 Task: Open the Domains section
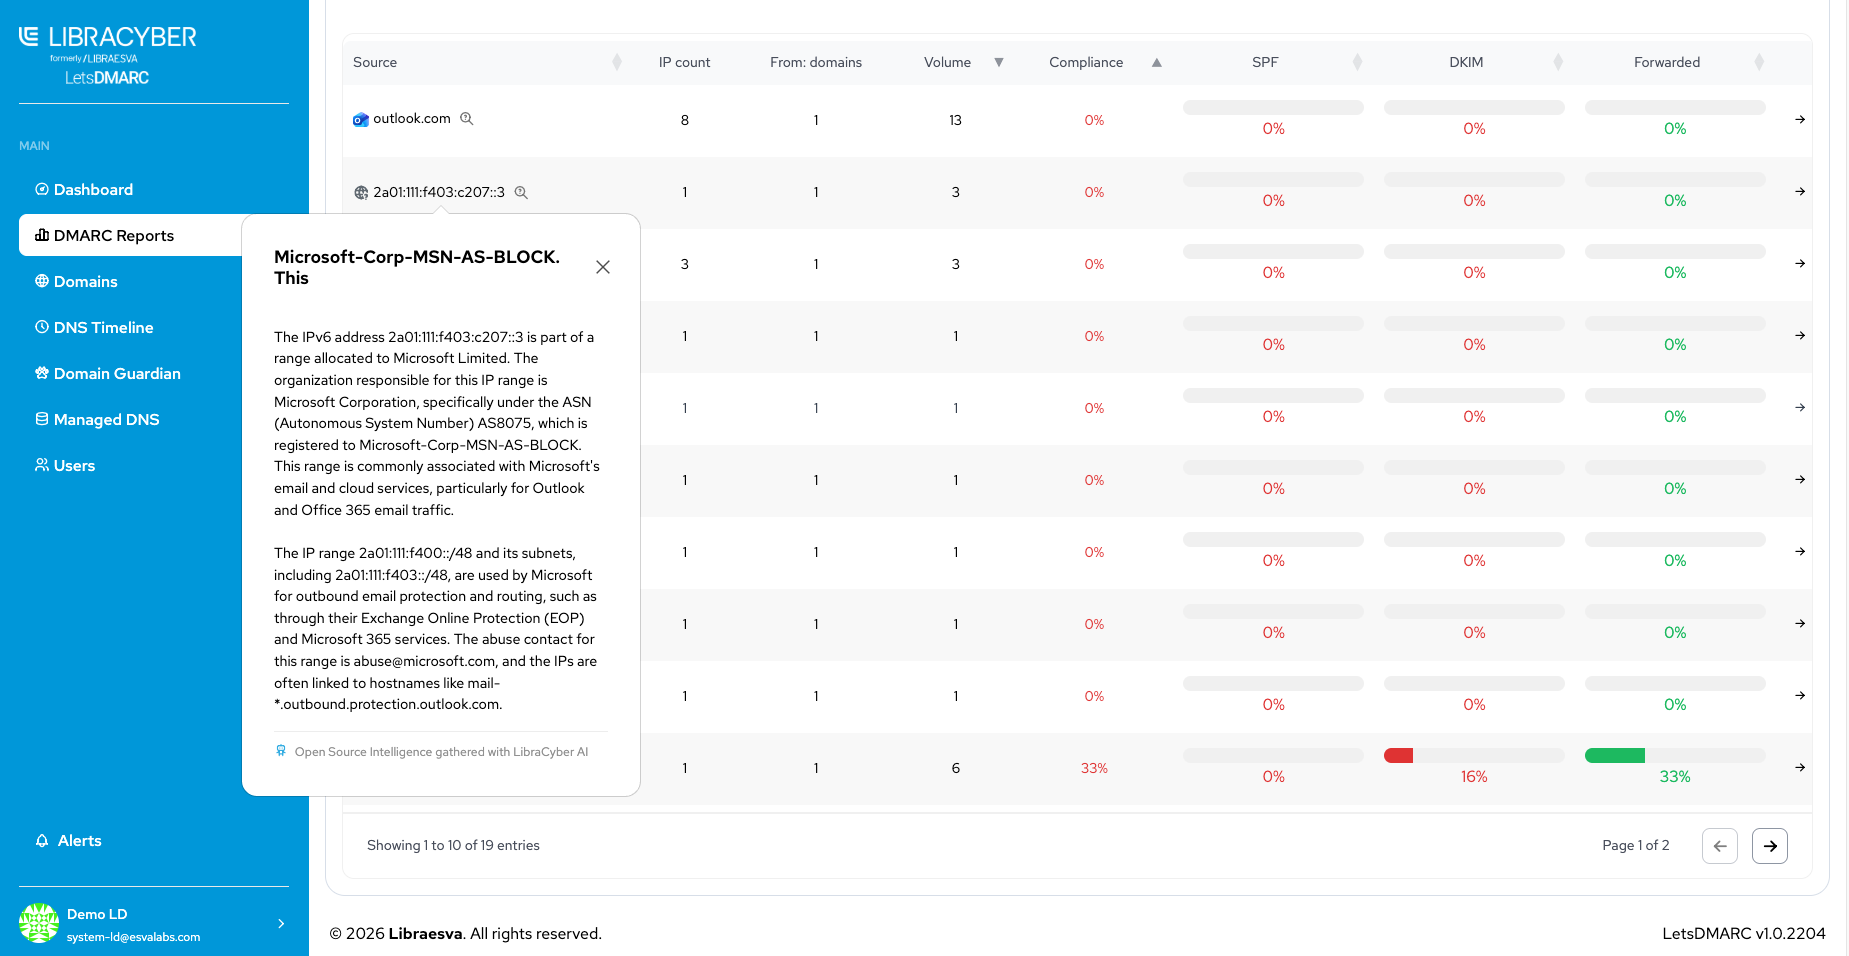click(77, 282)
